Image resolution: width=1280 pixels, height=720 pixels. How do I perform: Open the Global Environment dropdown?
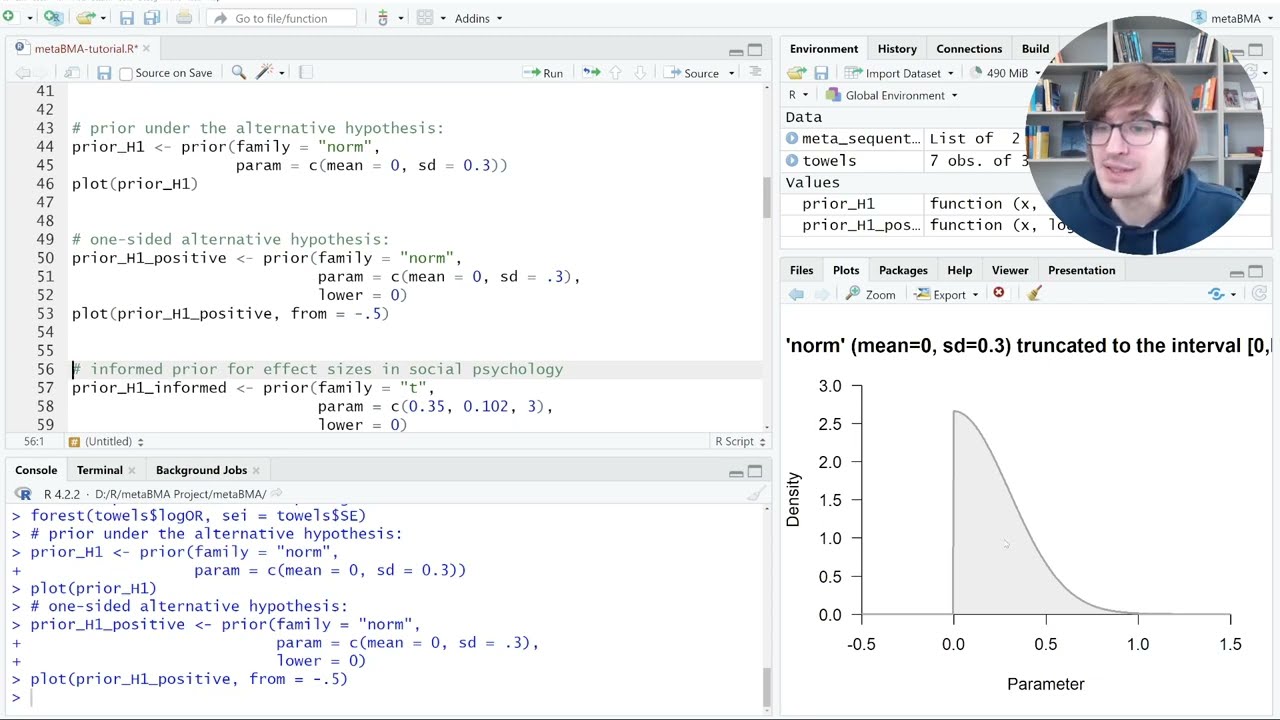click(x=892, y=95)
